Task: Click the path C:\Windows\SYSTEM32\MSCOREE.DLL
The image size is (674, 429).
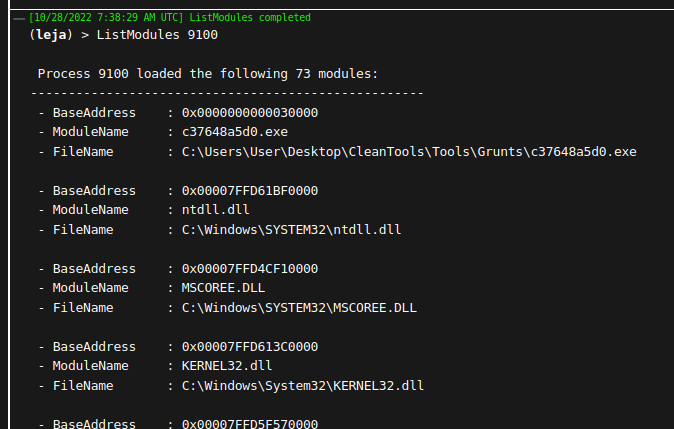Action: pos(299,308)
